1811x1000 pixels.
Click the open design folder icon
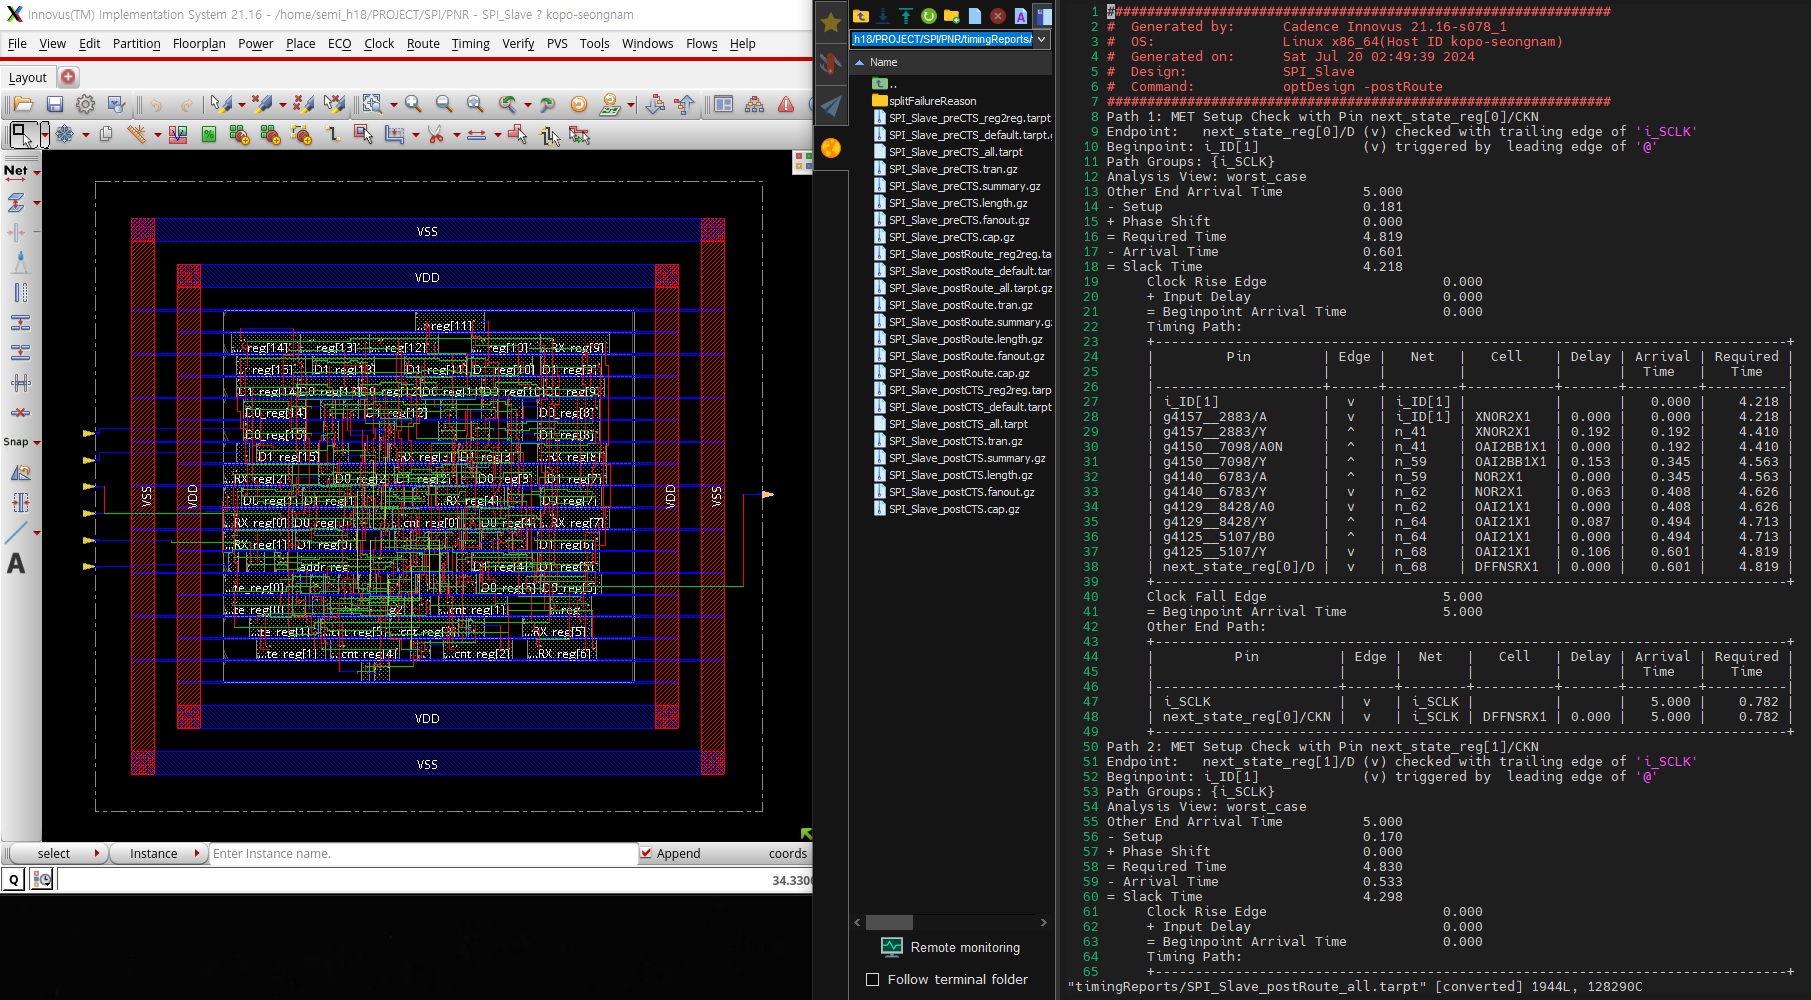tap(23, 104)
